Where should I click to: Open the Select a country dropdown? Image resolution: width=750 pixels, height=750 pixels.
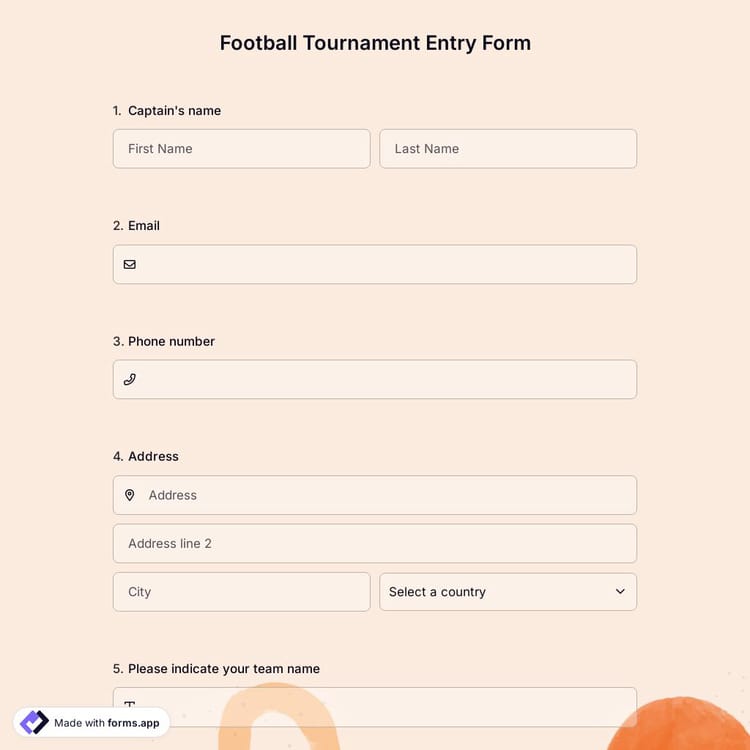pos(507,592)
